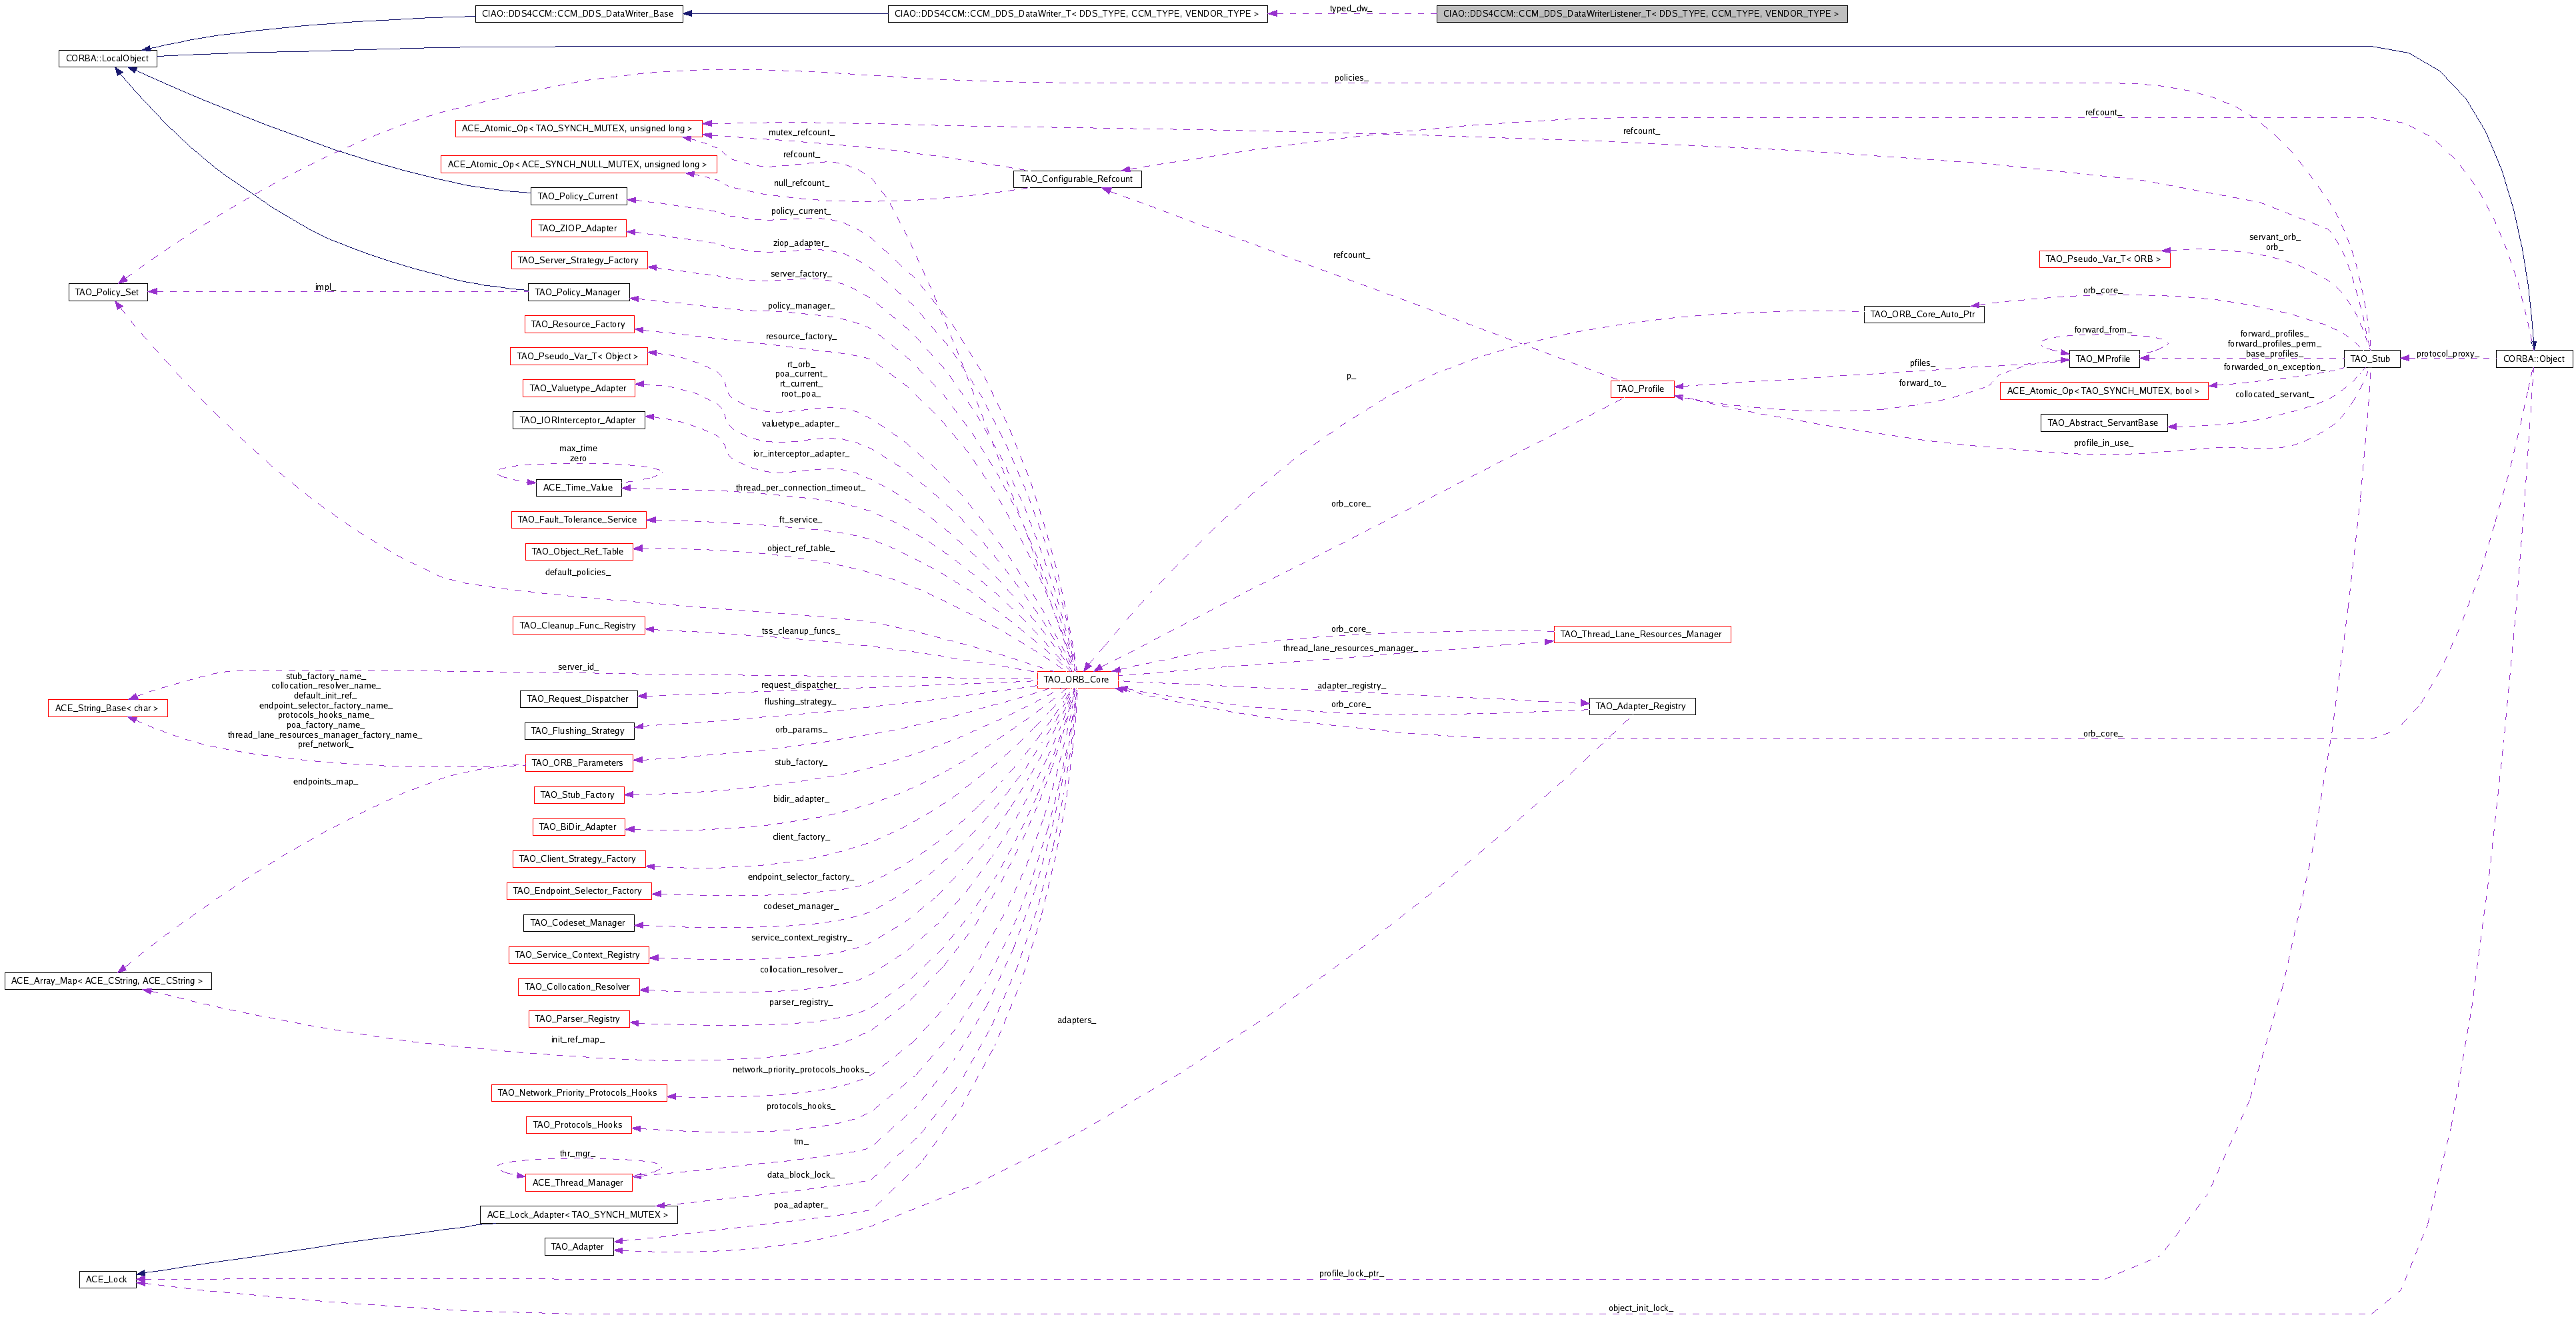Open the CORBA::LocalObject node
Image resolution: width=2576 pixels, height=1333 pixels.
pyautogui.click(x=107, y=58)
